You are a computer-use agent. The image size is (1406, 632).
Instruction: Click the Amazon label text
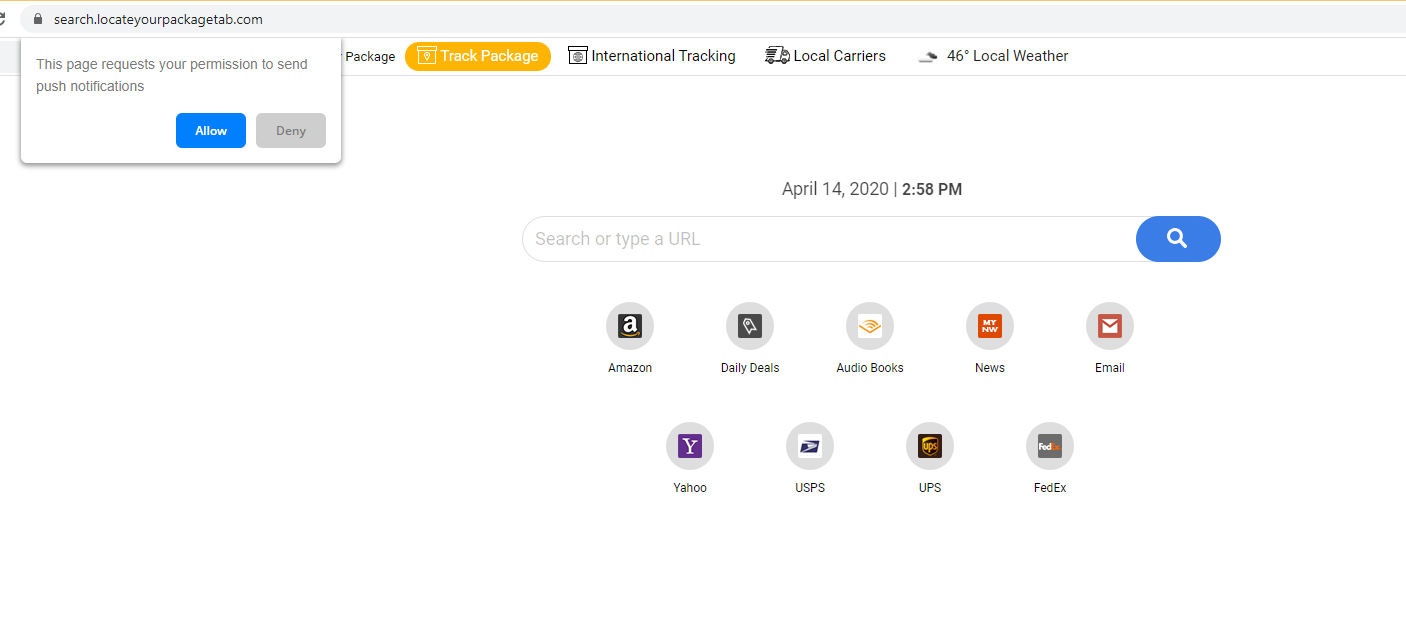(630, 368)
